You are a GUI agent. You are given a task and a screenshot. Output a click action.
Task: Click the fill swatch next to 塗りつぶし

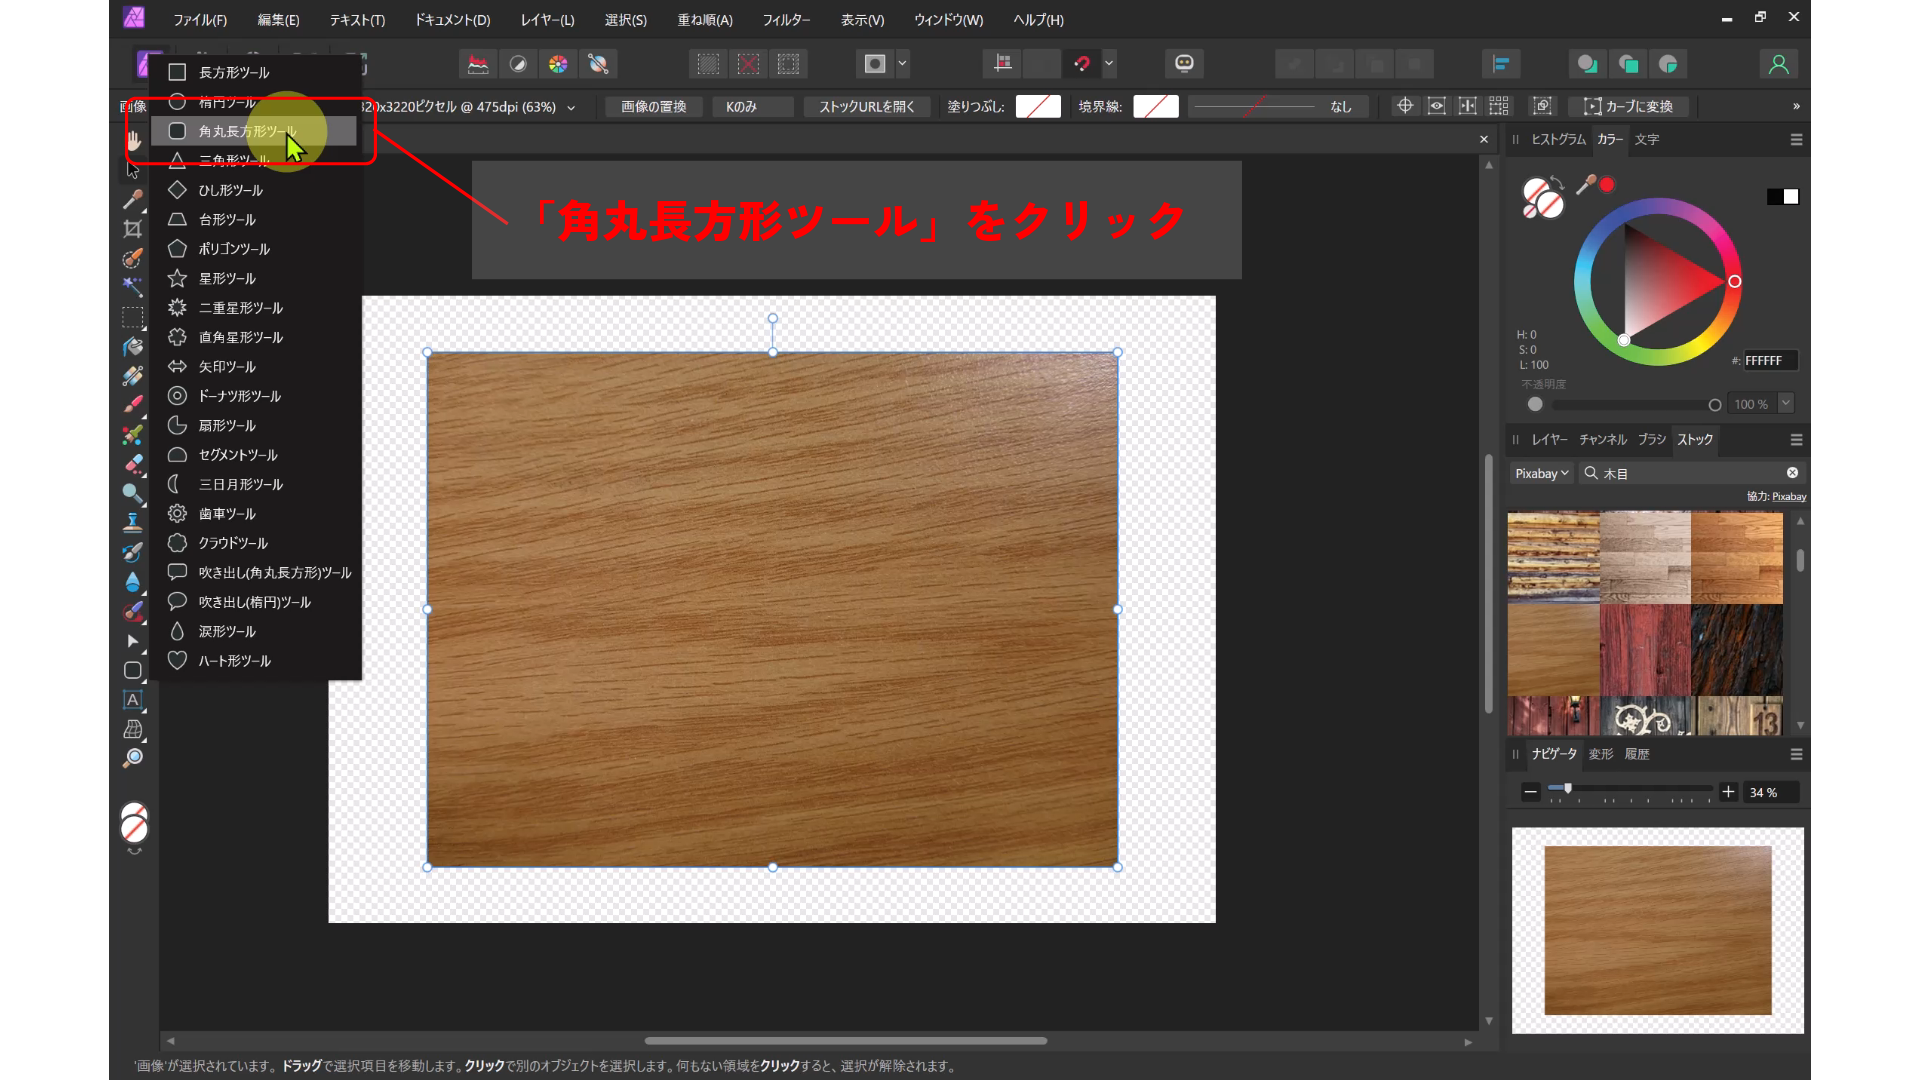click(x=1038, y=107)
